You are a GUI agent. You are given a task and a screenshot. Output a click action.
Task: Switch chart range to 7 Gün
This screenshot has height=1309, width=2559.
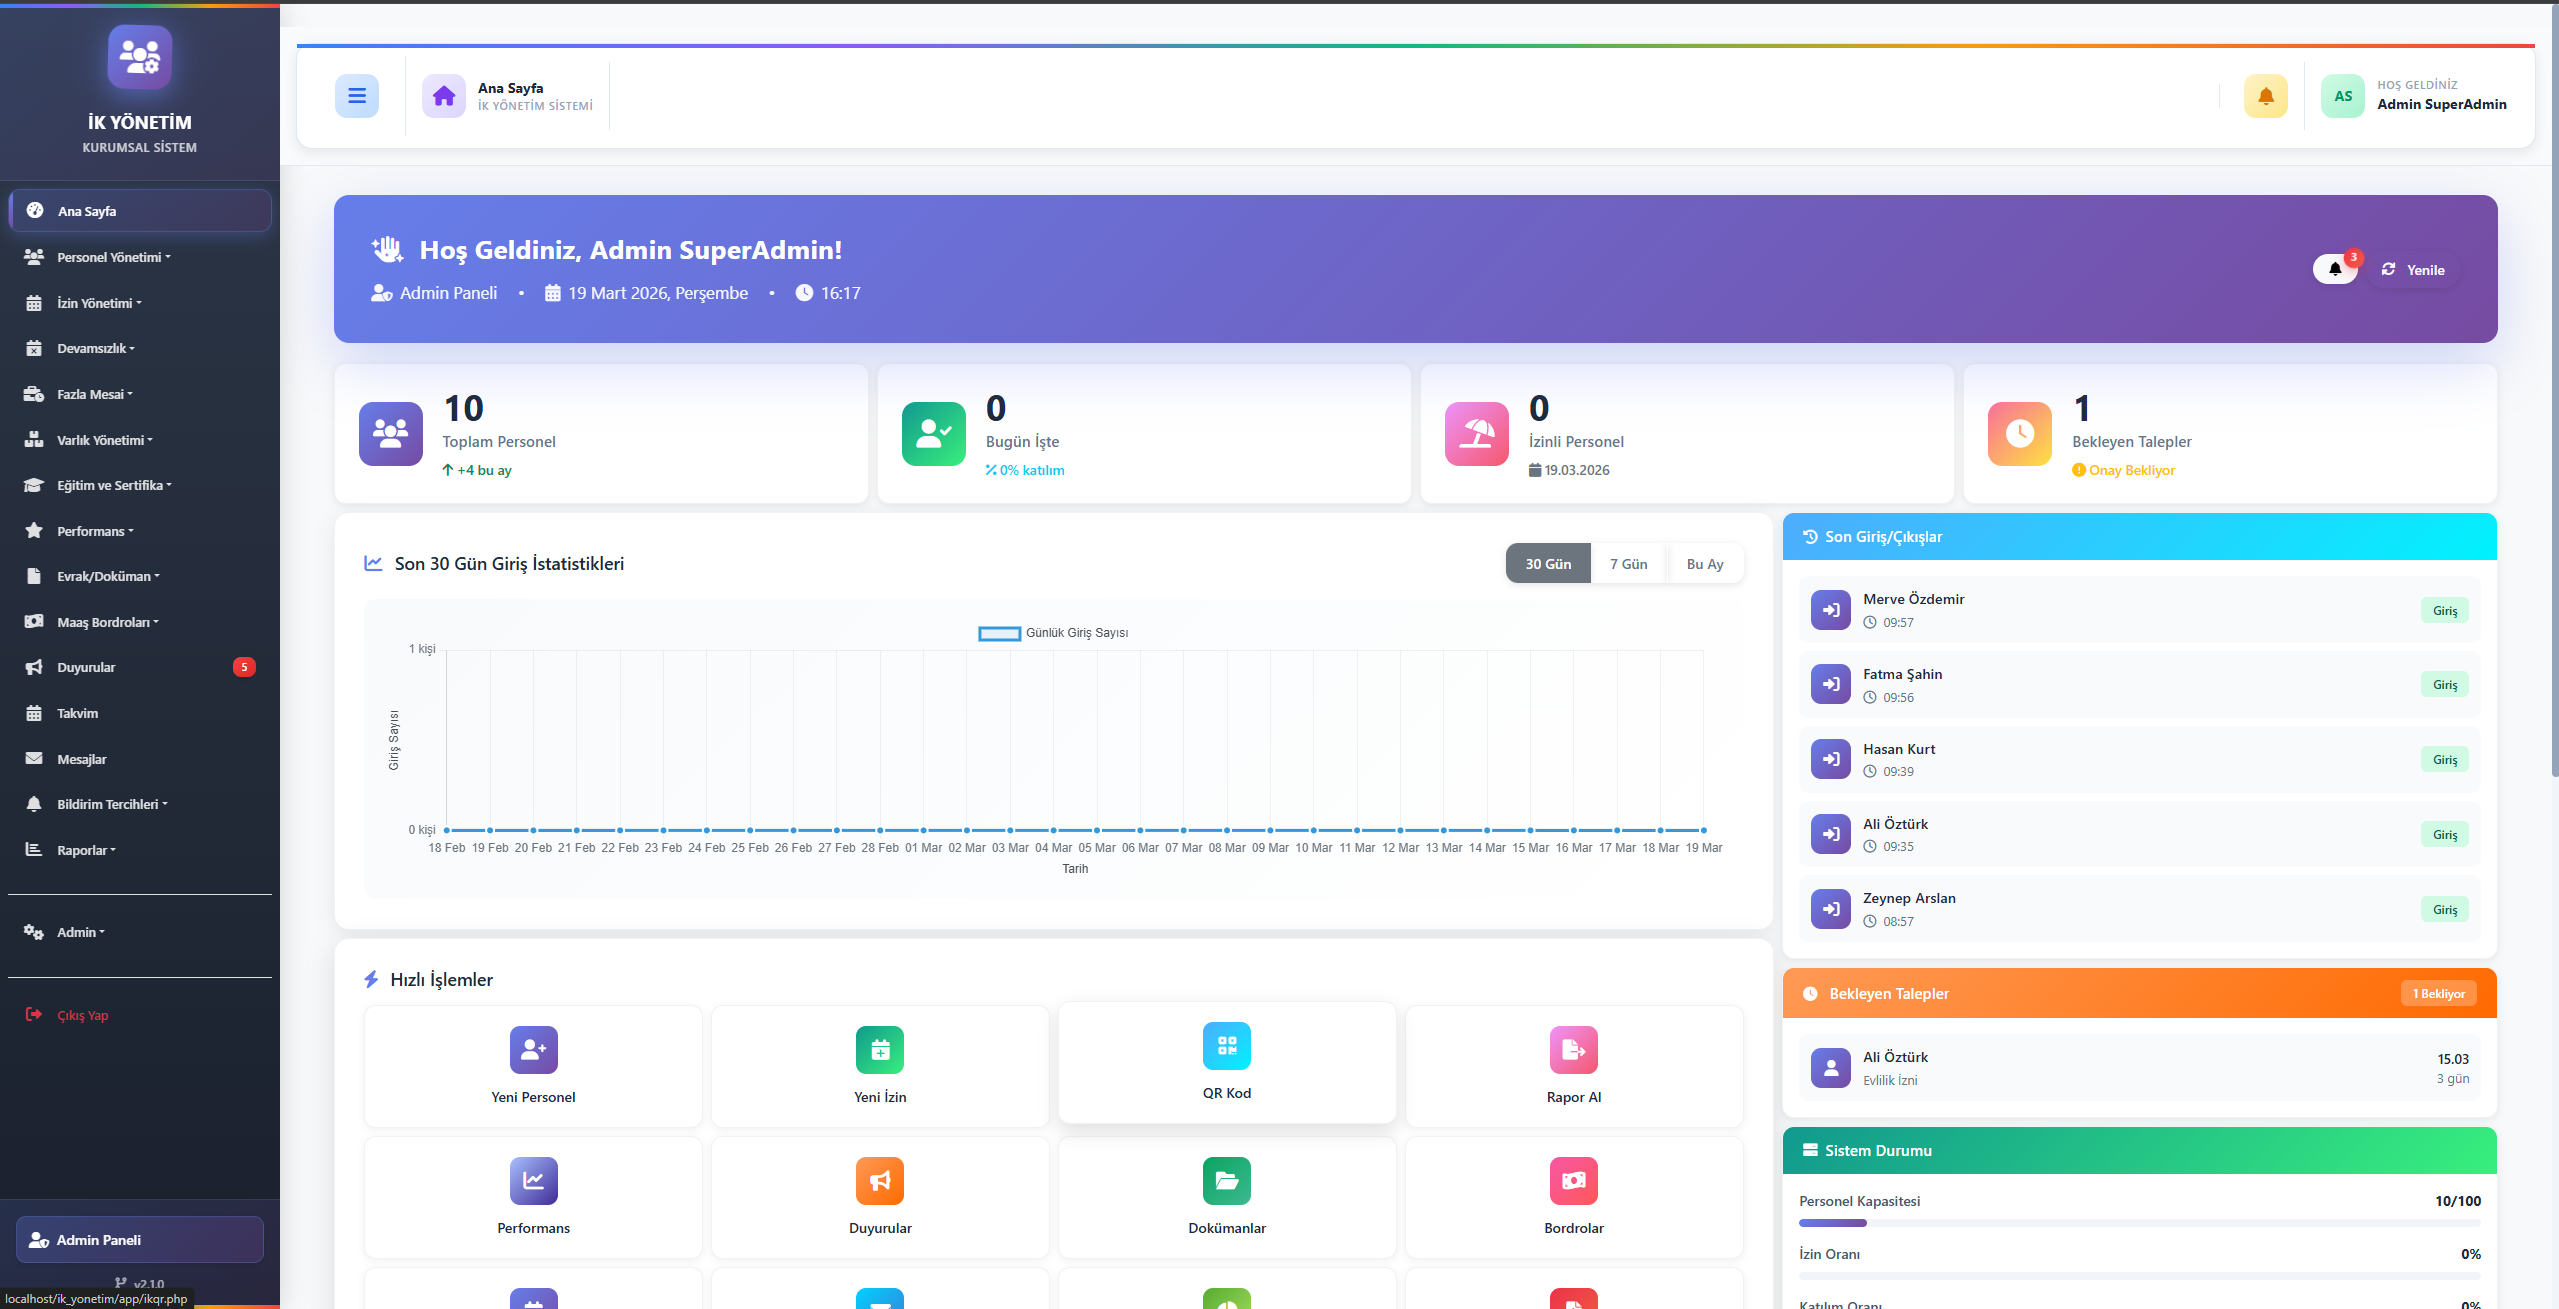1628,564
